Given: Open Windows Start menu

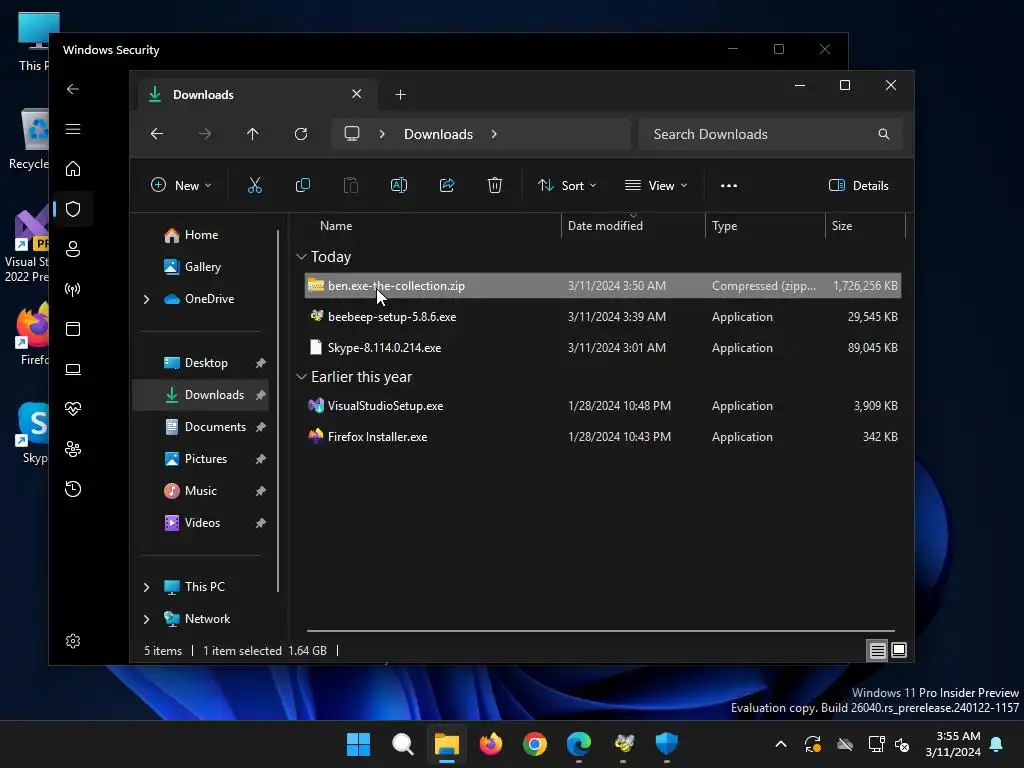Looking at the screenshot, I should [358, 744].
